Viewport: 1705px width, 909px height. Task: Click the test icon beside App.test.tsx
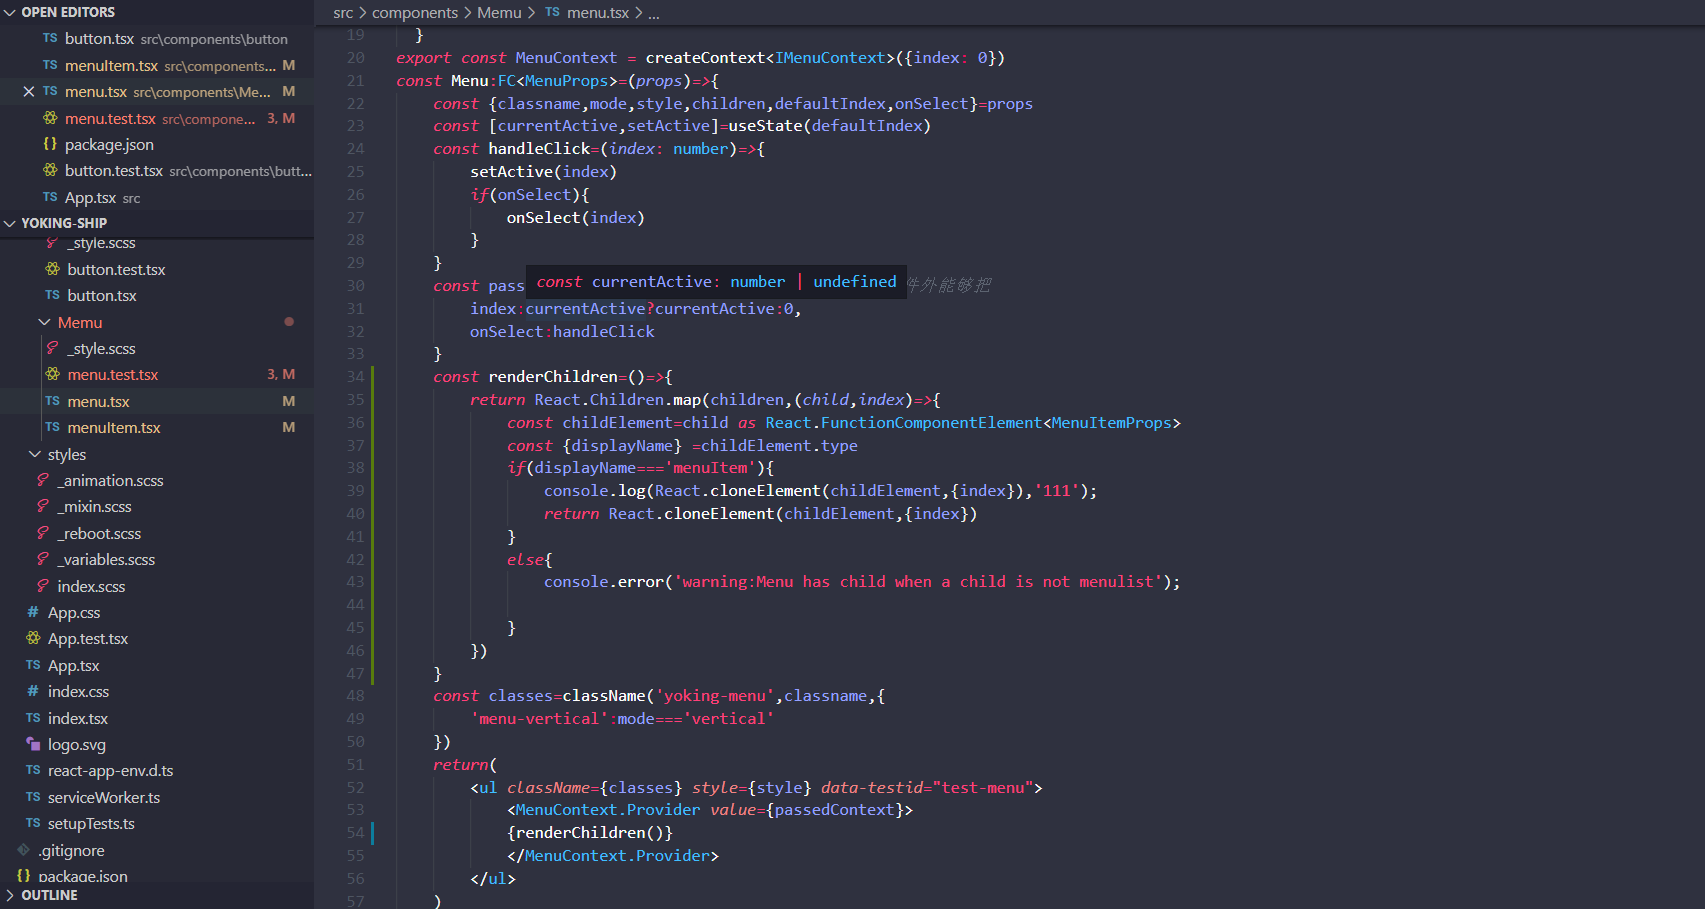click(x=33, y=639)
